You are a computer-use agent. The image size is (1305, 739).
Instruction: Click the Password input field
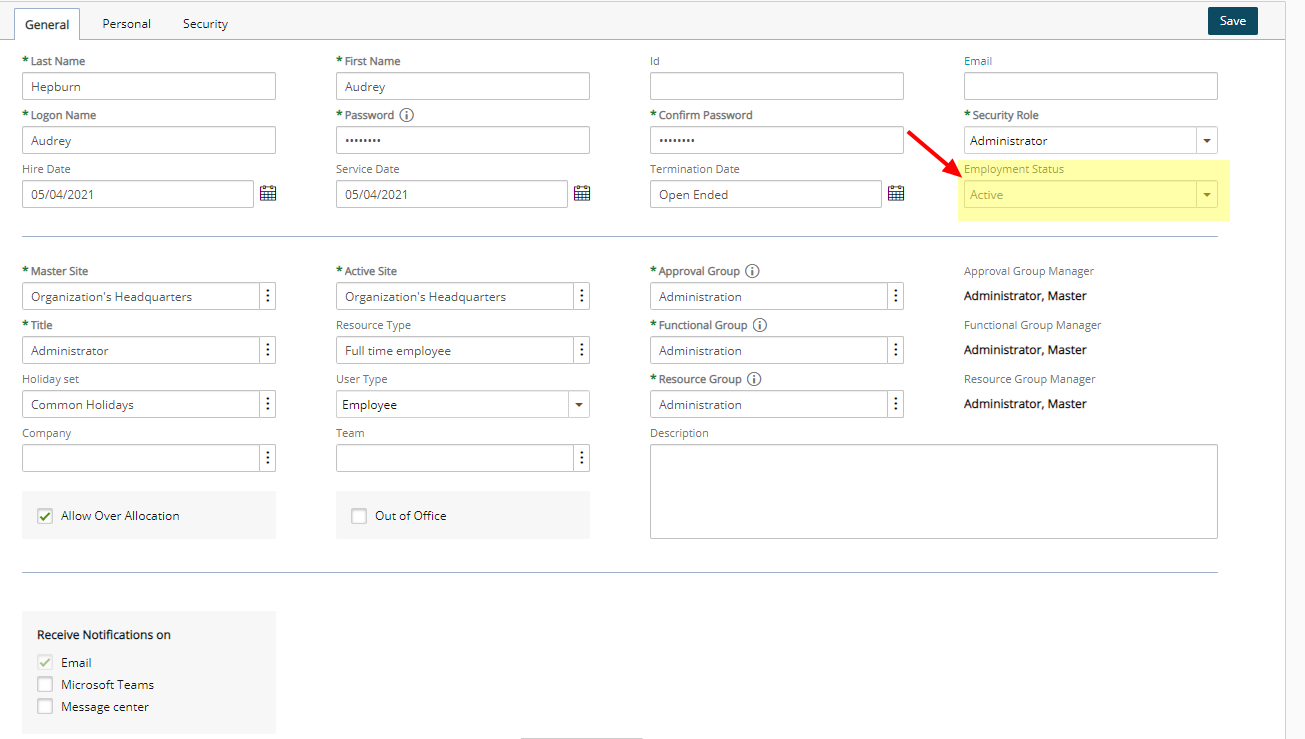pyautogui.click(x=463, y=141)
